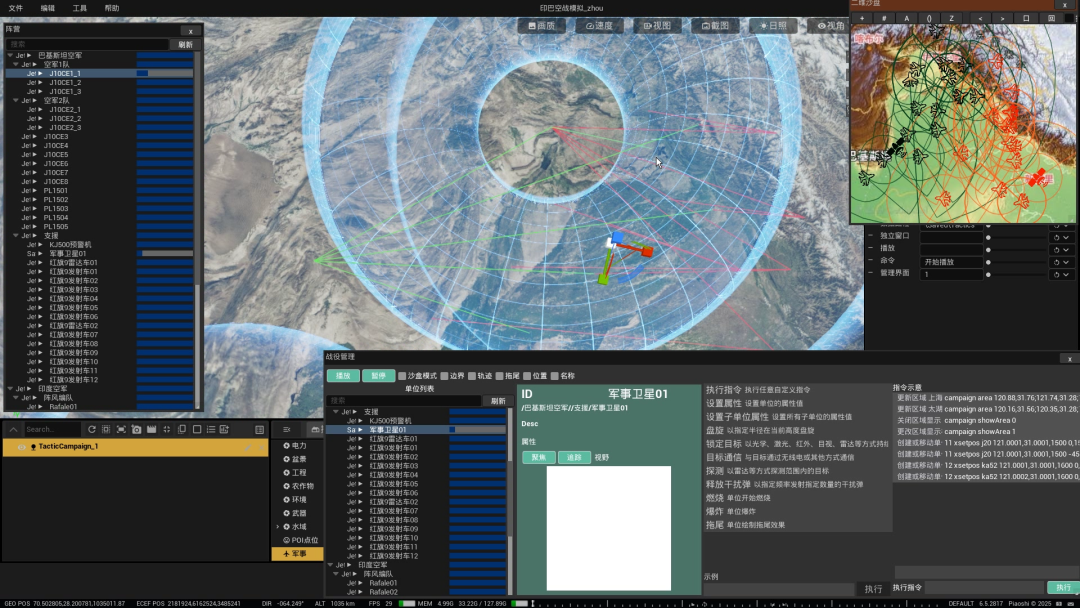Click the A button in 2D sandbox toolbar
1080x608 pixels.
click(x=906, y=19)
